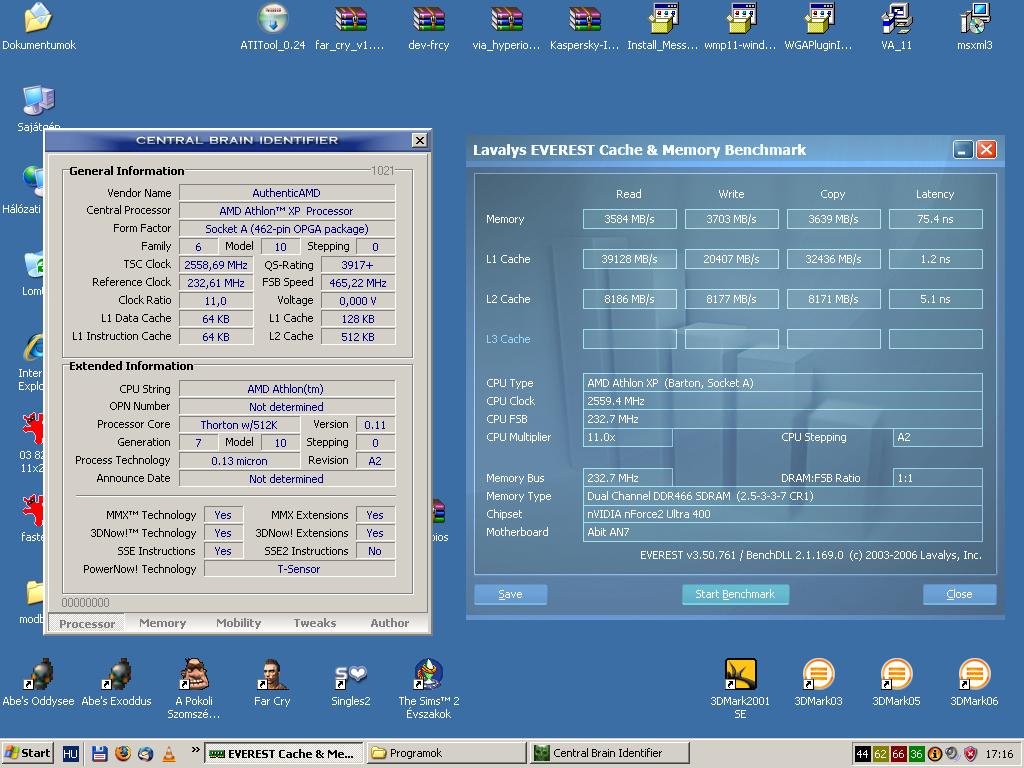This screenshot has width=1024, height=768.
Task: Click Save in EVEREST benchmark
Action: [x=511, y=594]
